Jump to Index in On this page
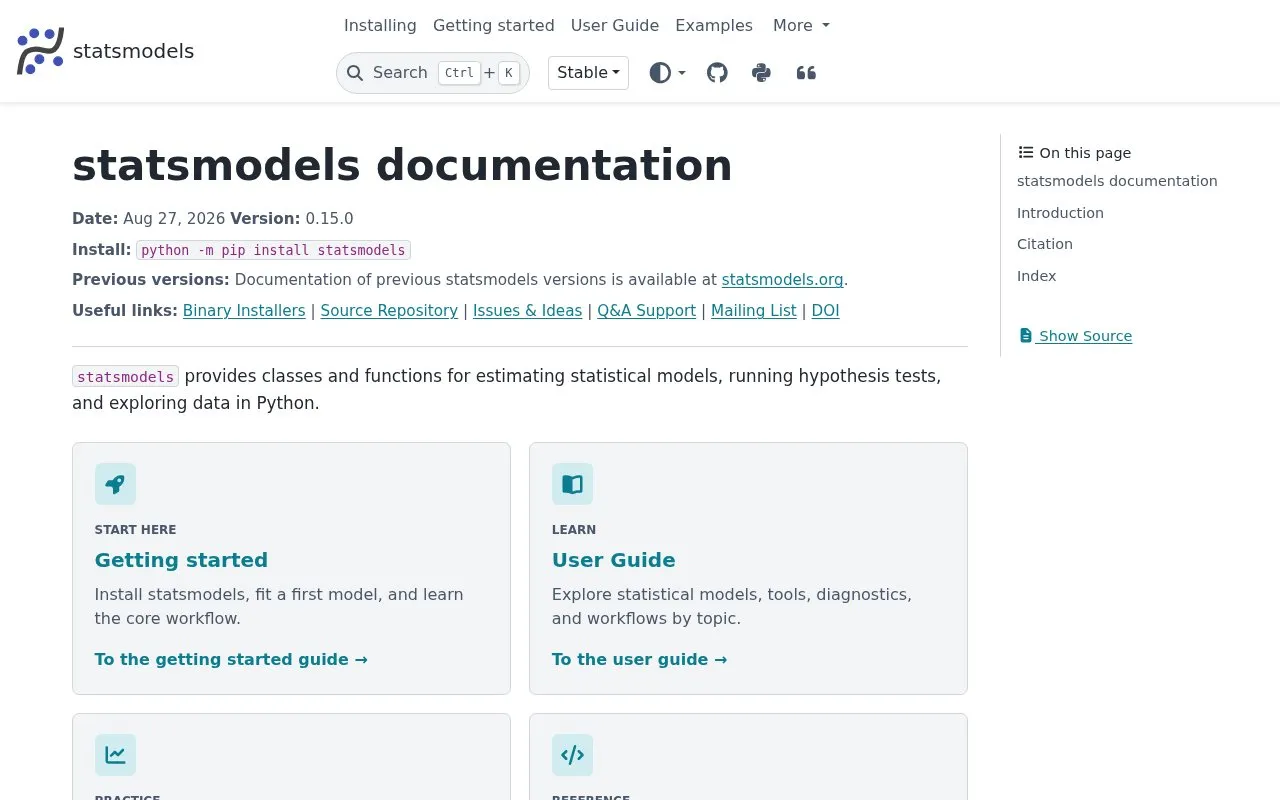The image size is (1280, 800). click(1036, 276)
